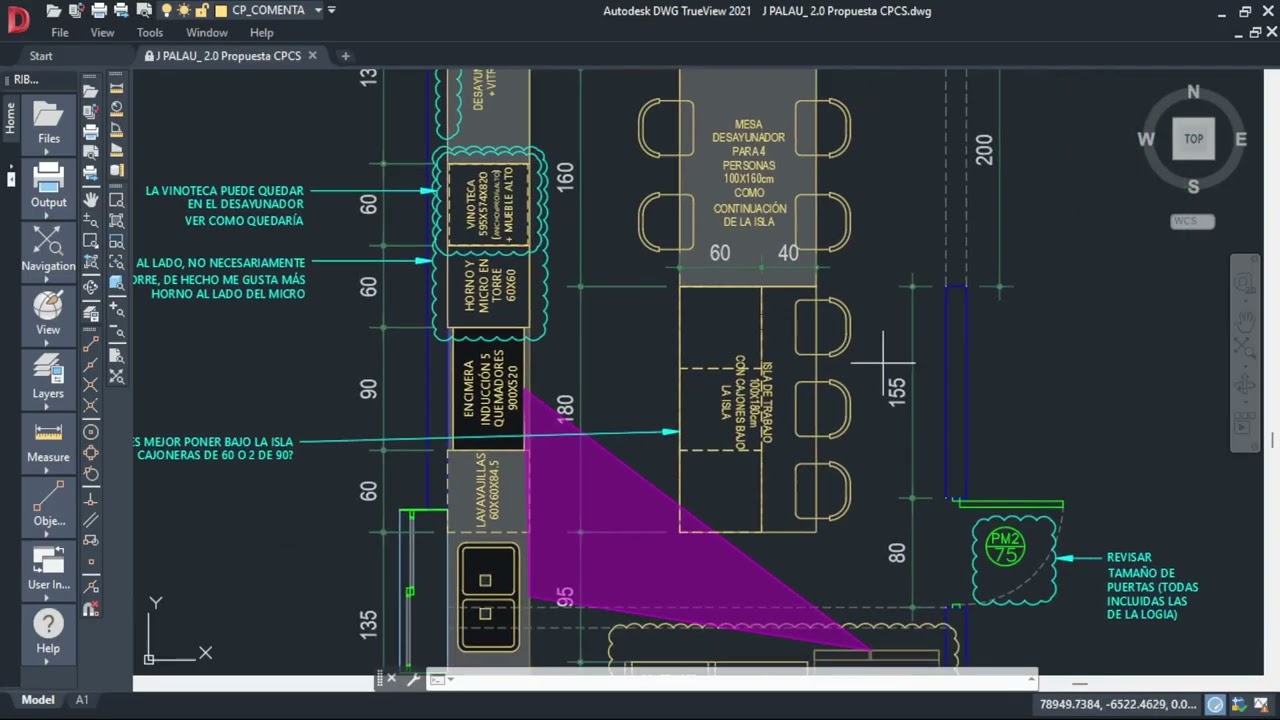1280x720 pixels.
Task: Click the yellow layer color swatch
Action: click(x=221, y=11)
